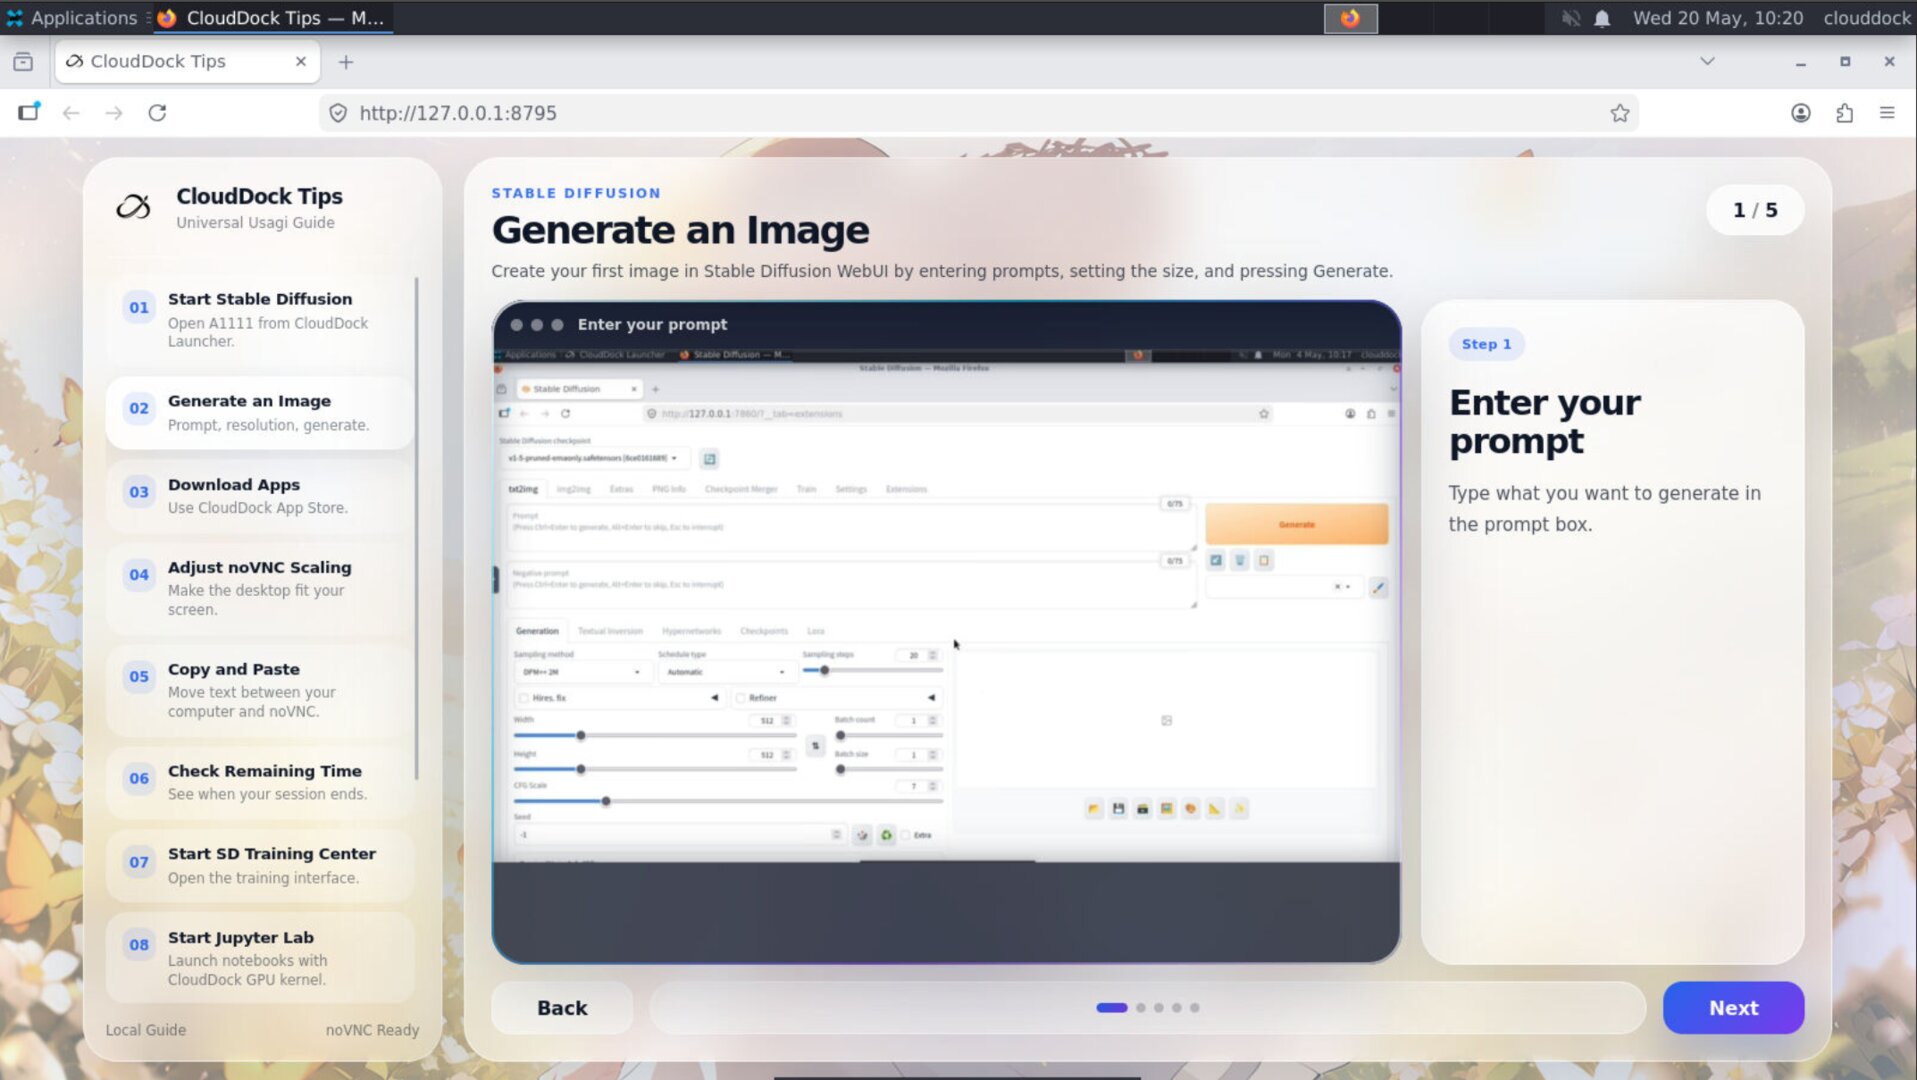Open guide 01 Start Stable Diffusion

259,319
